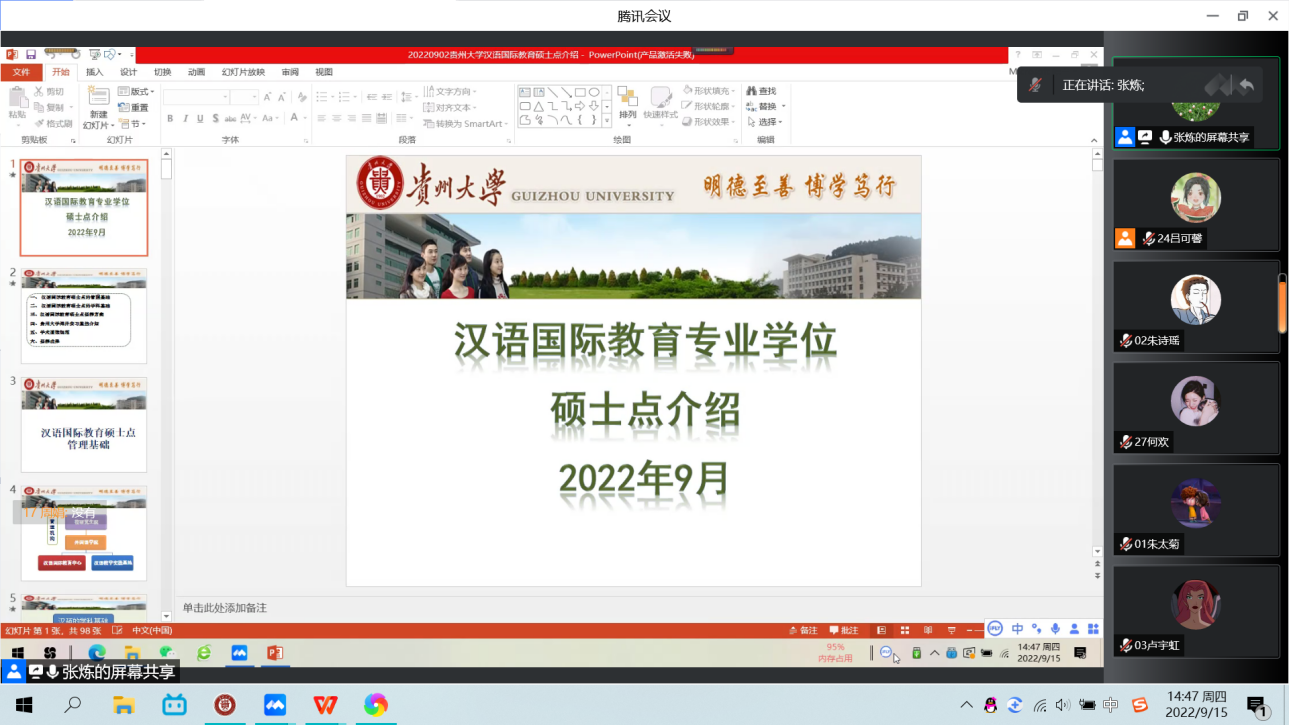The image size is (1289, 725).
Task: Open the font name combo box
Action: 195,97
